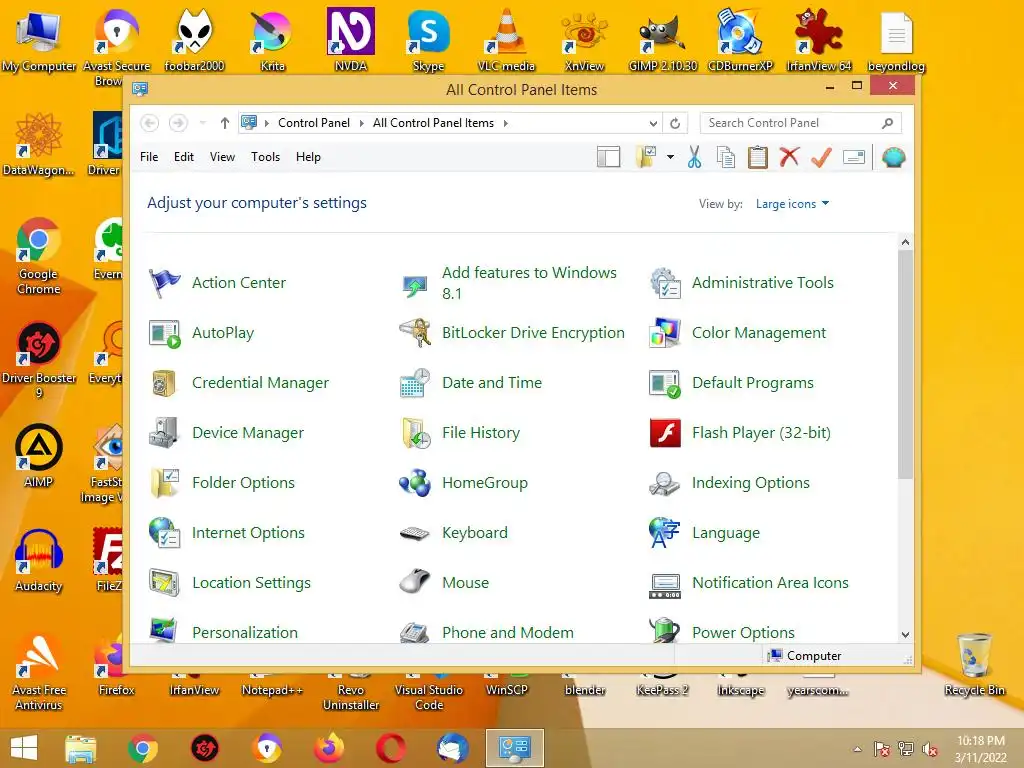Screen dimensions: 1024x768
Task: Open the Keyboard icon
Action: [x=415, y=534]
